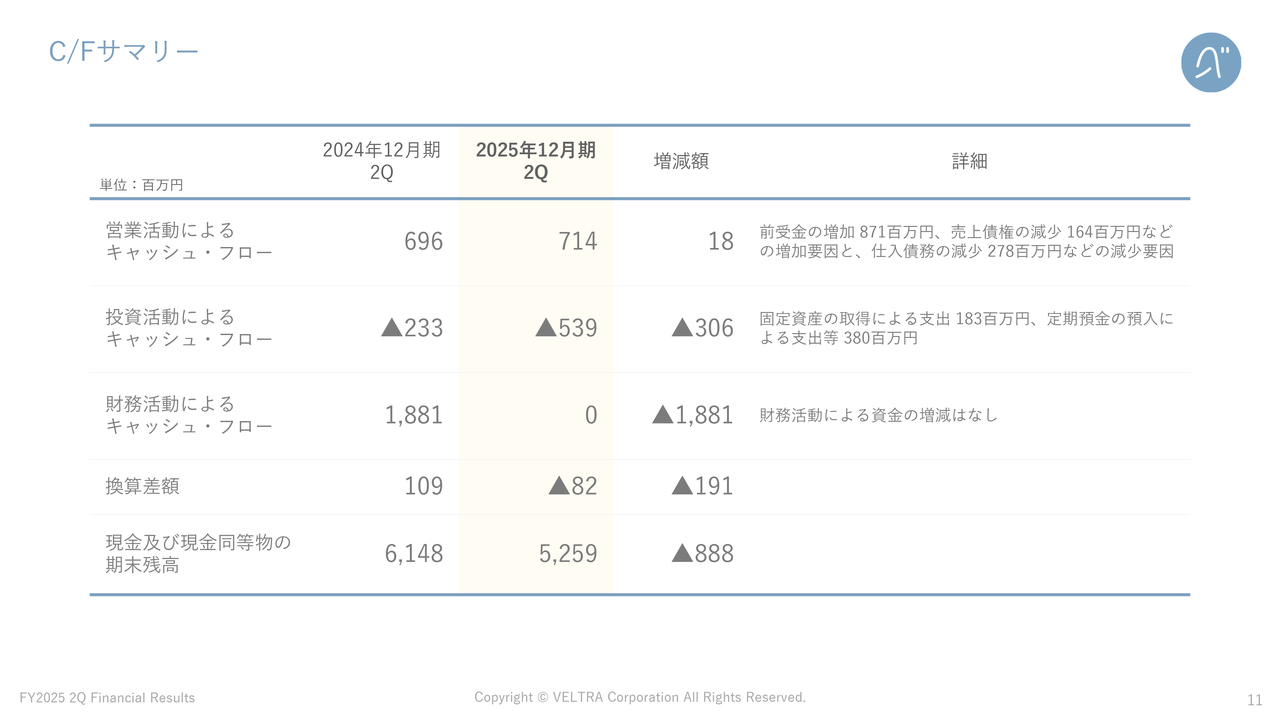
Task: Click the value 6,148
Action: 414,554
